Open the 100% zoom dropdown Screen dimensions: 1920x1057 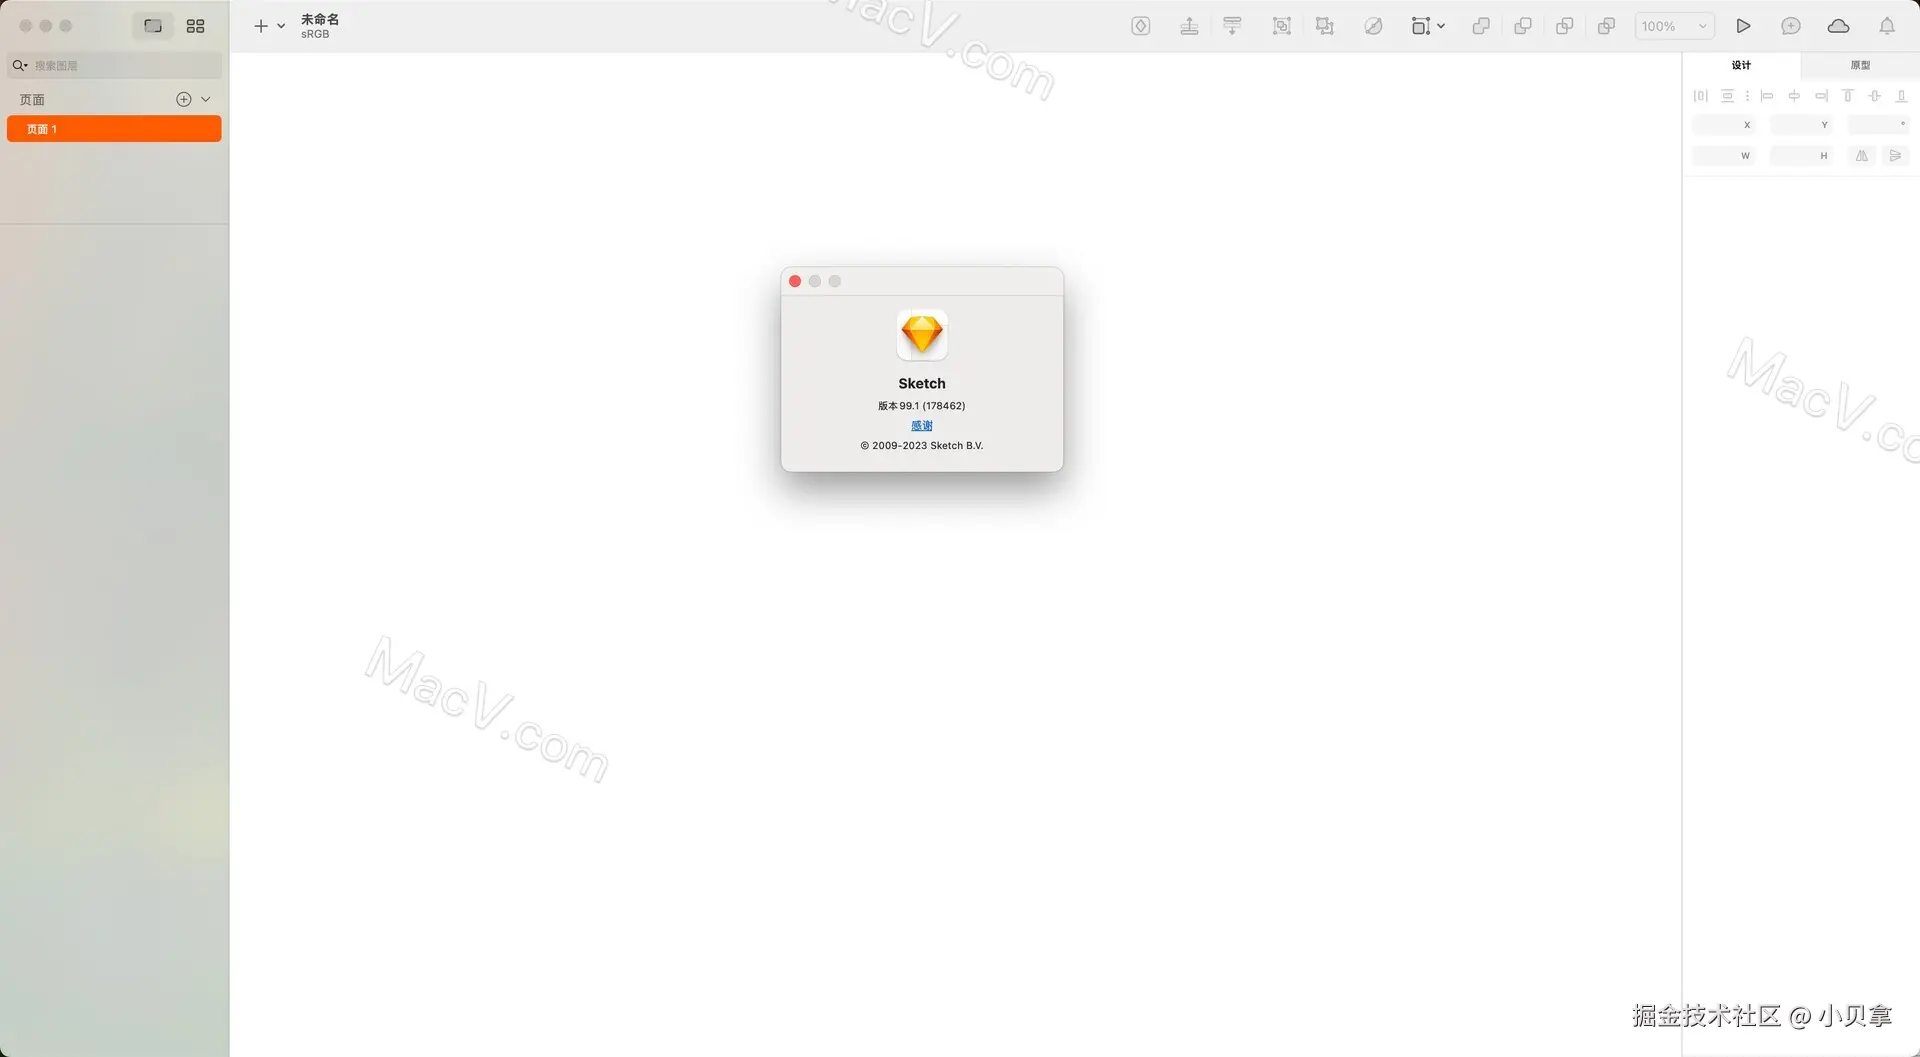[1675, 26]
